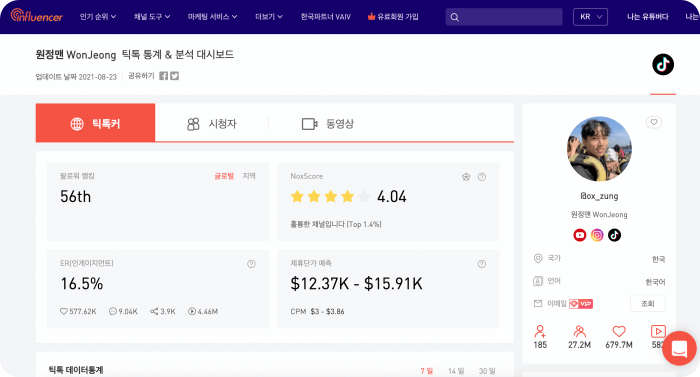Select the 7 일 period
Screen dimensions: 700x377
[x=426, y=371]
